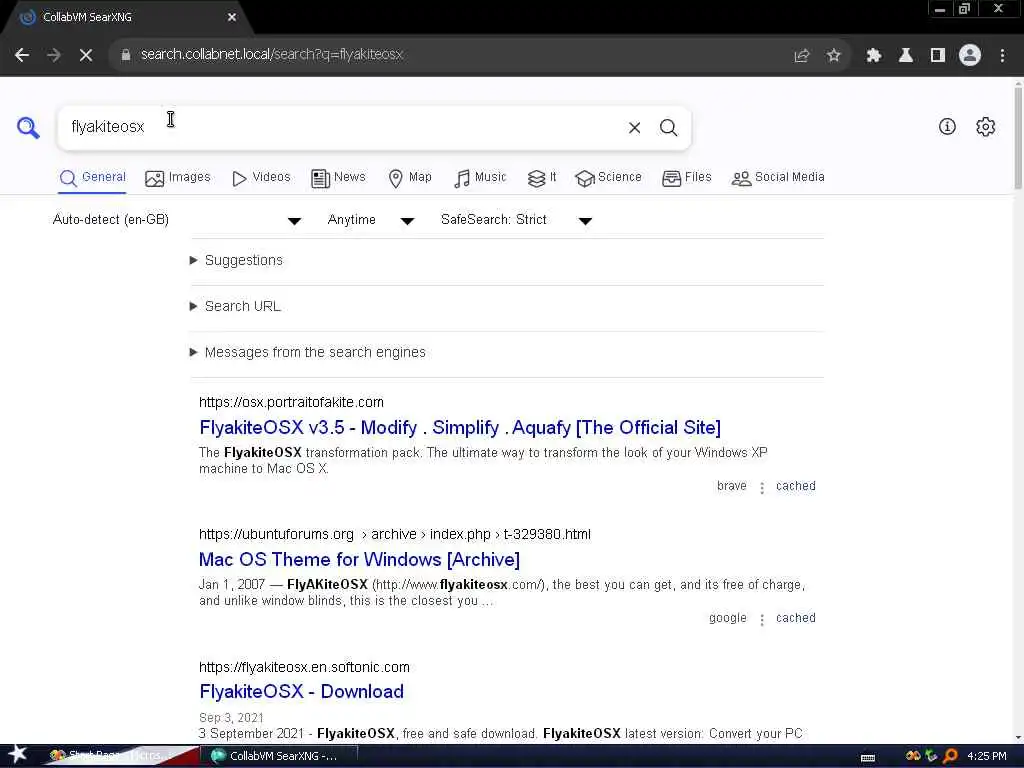The image size is (1024, 768).
Task: Switch to CollabVM SearXNG taskbar item
Action: click(x=278, y=756)
